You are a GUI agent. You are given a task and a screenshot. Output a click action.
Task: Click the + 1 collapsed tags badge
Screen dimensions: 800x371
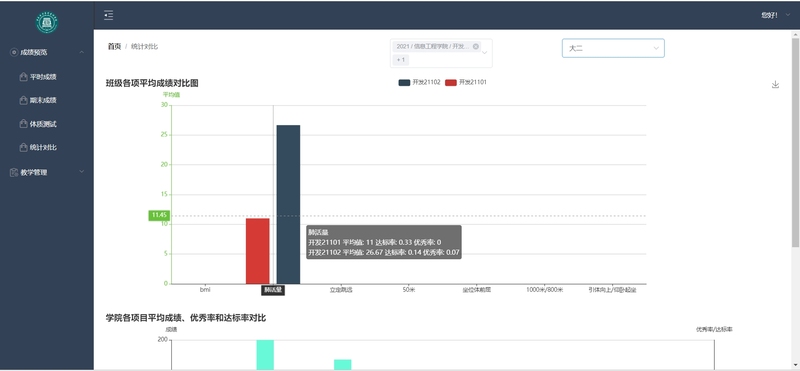click(x=401, y=60)
